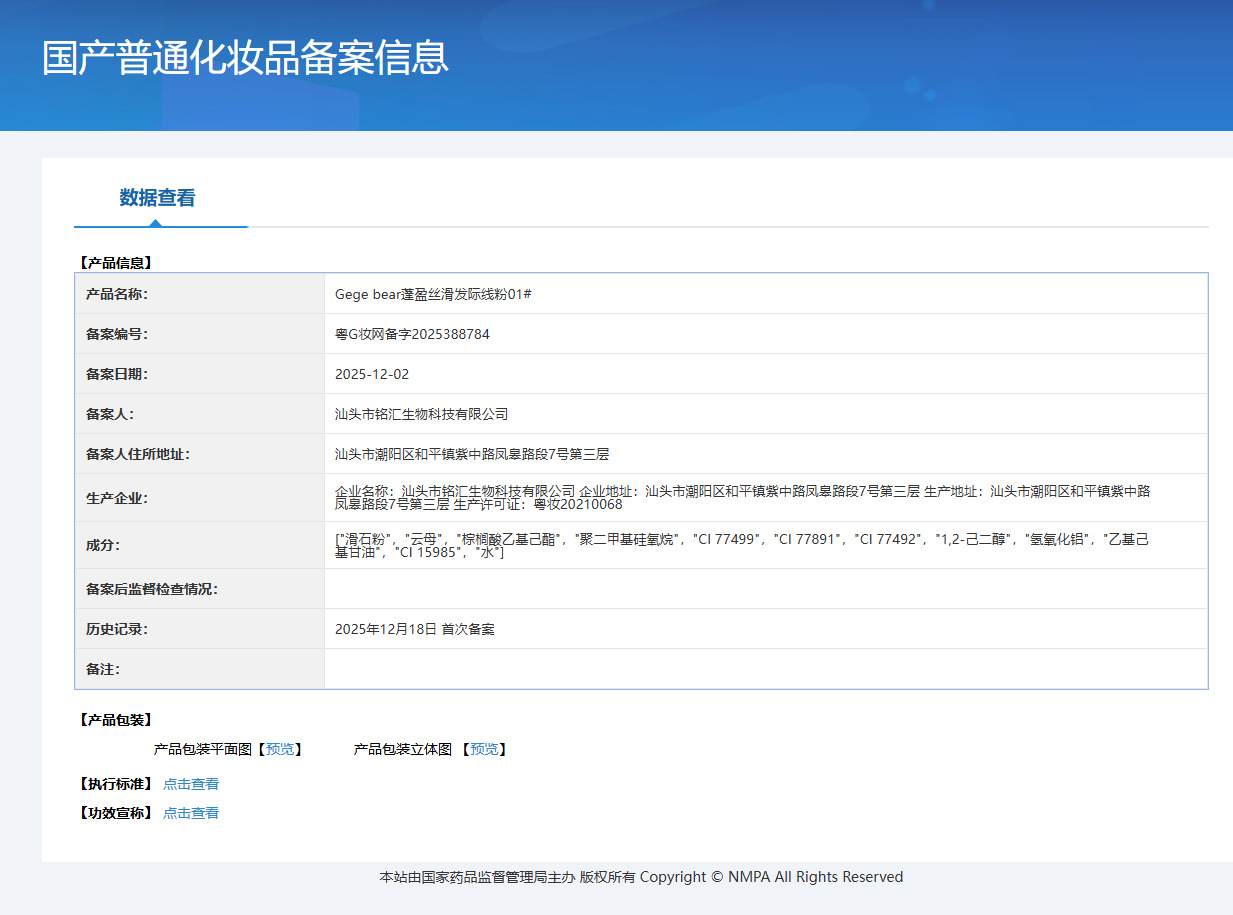1233x915 pixels.
Task: Select the product name Gege bear蓬盈丝滑发际线粉01#
Action: click(x=433, y=294)
